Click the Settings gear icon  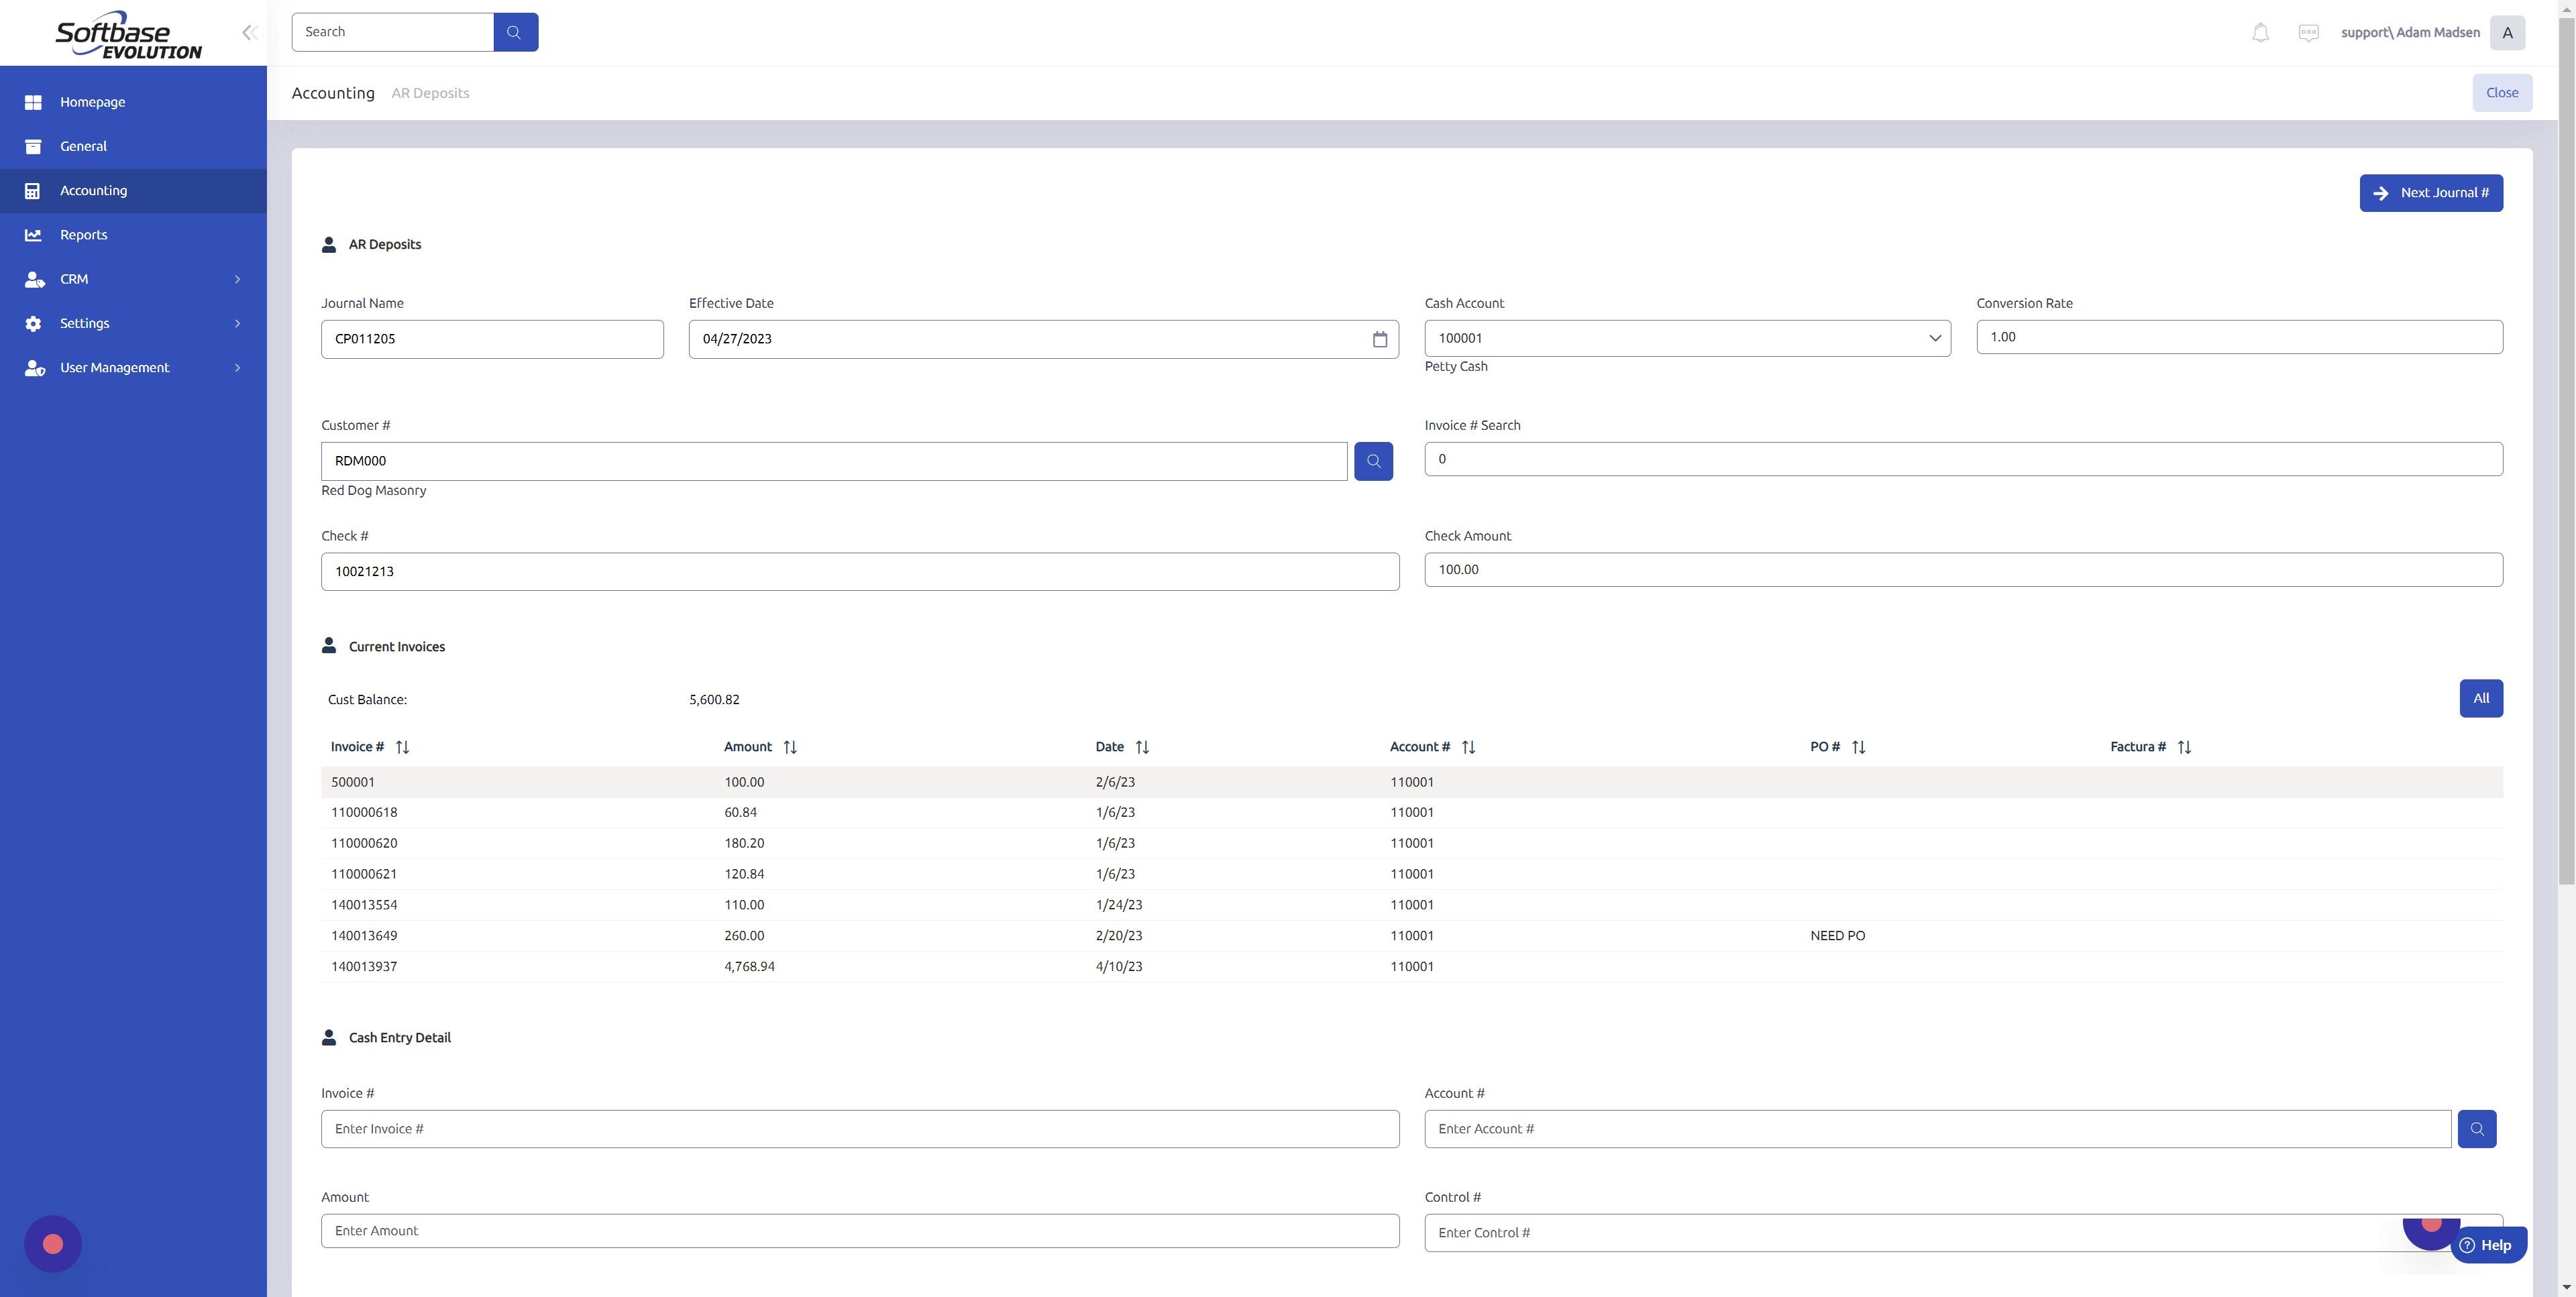(33, 323)
